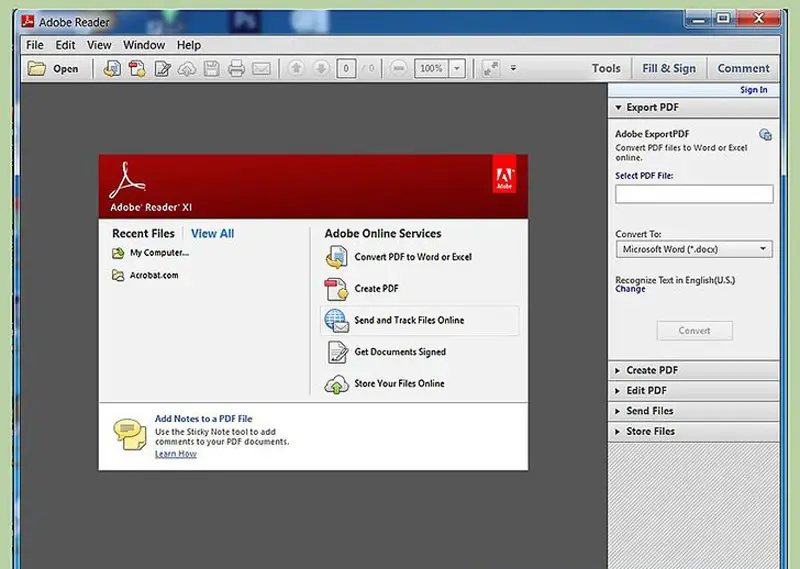Go to next page with down arrow
Image resolution: width=800 pixels, height=569 pixels.
click(x=321, y=68)
